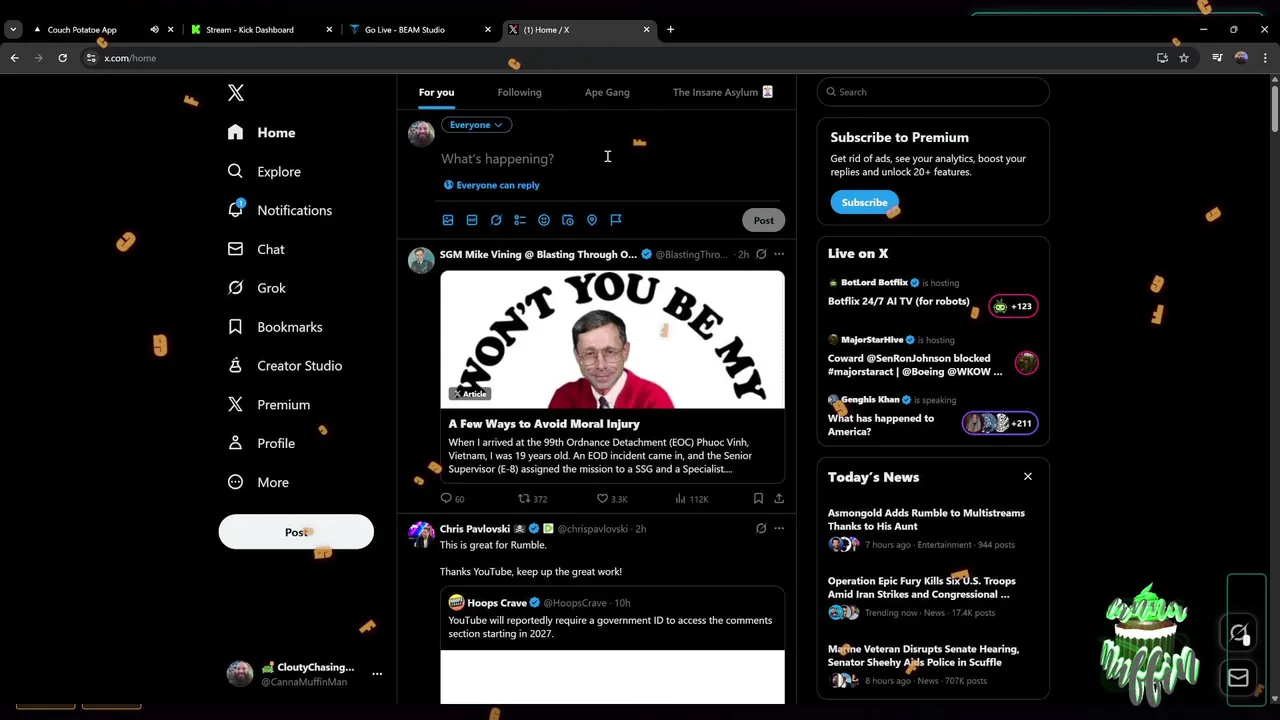Open Marine Veteran Disrupts Senate Hearing story
The image size is (1280, 720).
tap(933, 664)
